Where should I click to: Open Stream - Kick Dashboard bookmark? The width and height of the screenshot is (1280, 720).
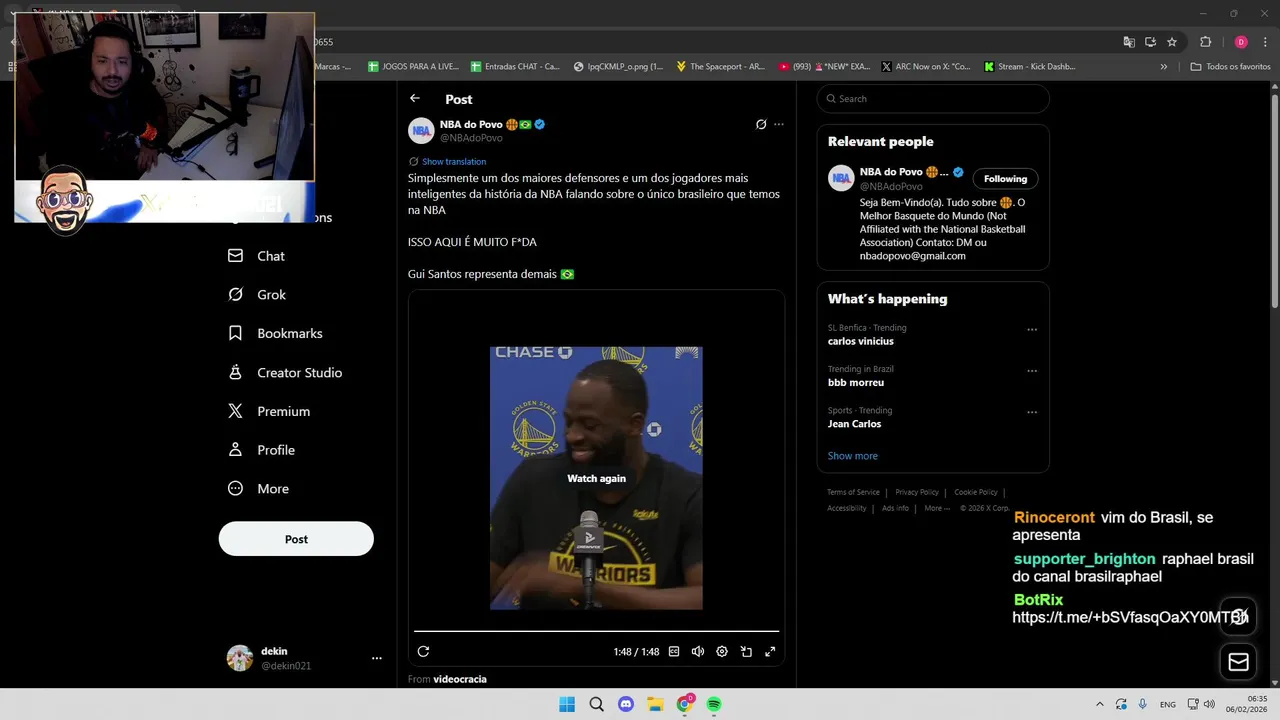[1029, 66]
